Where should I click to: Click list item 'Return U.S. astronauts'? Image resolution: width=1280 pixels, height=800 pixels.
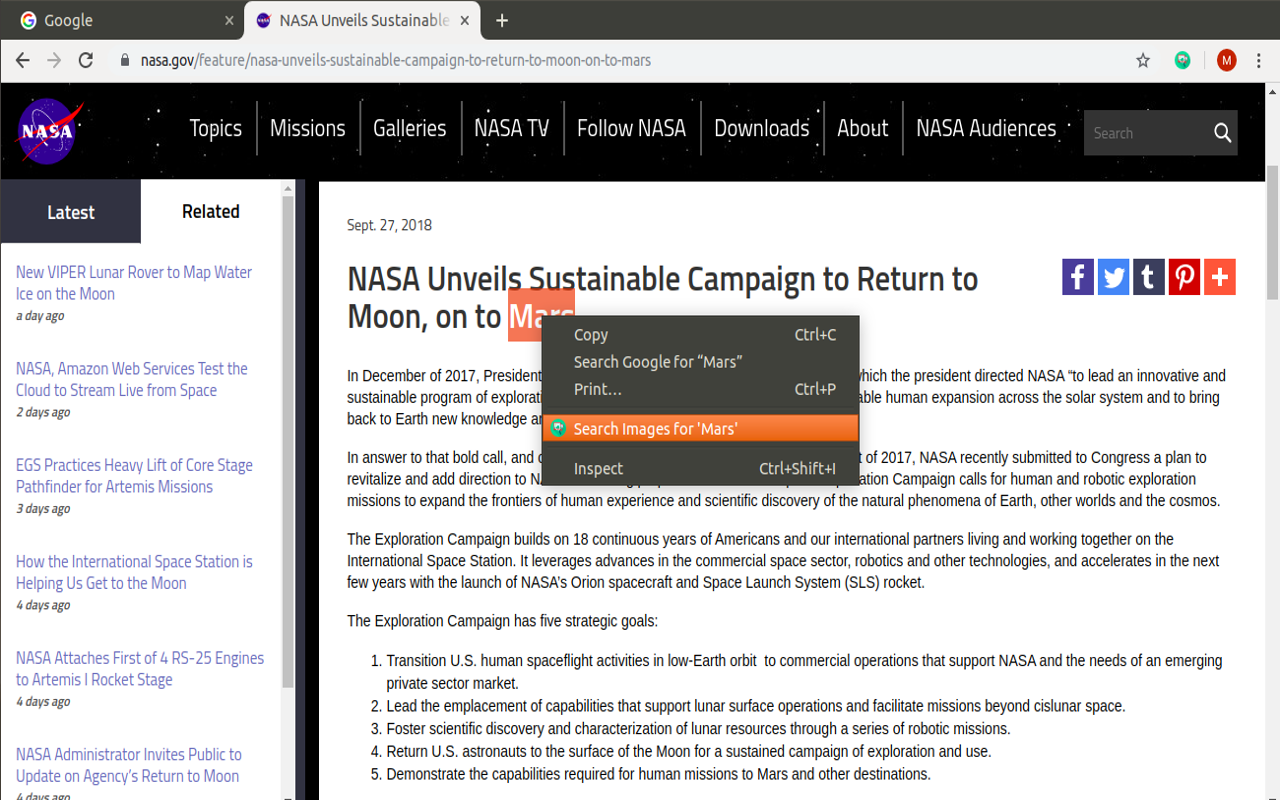689,751
